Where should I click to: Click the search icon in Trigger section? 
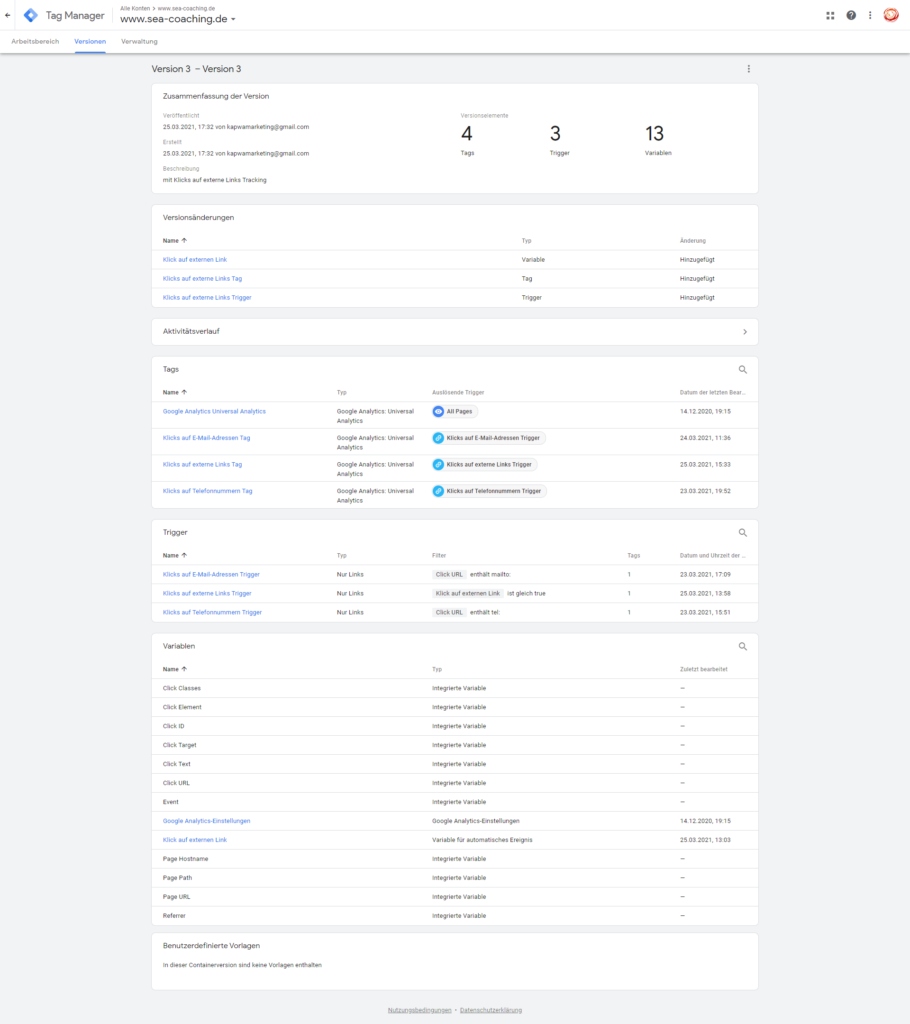click(742, 533)
